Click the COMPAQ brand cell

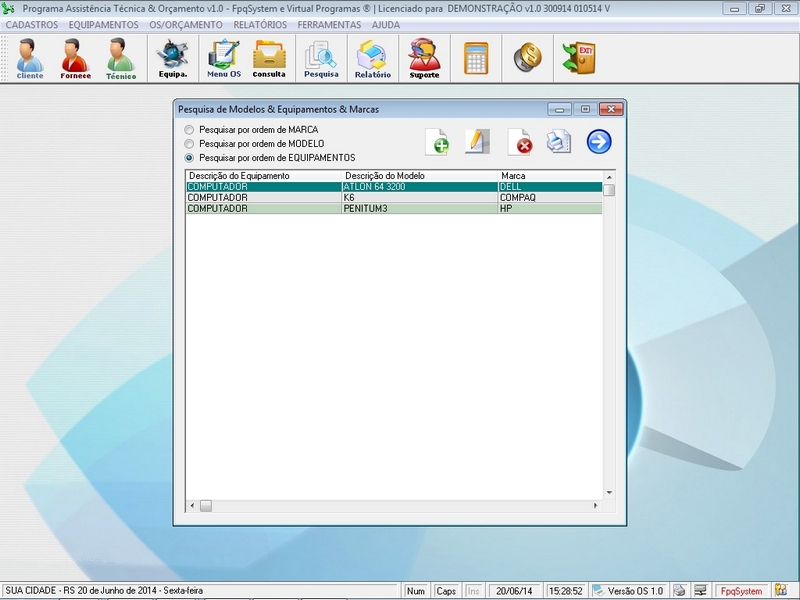pyautogui.click(x=550, y=197)
